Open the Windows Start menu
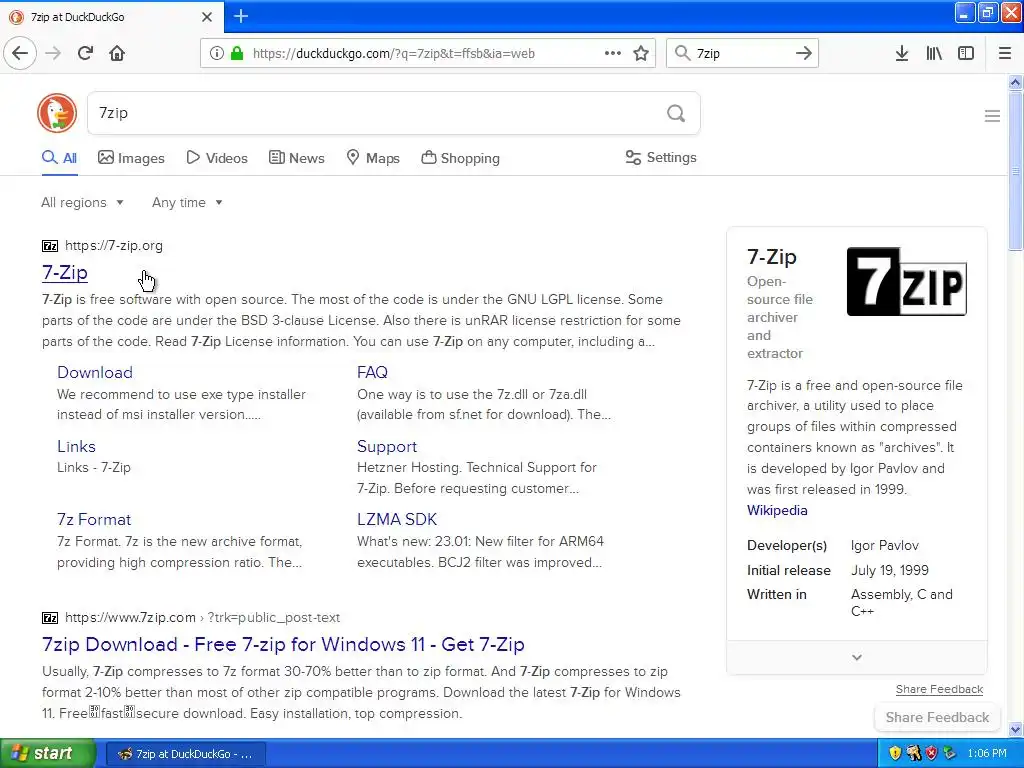This screenshot has width=1024, height=768. pos(48,753)
